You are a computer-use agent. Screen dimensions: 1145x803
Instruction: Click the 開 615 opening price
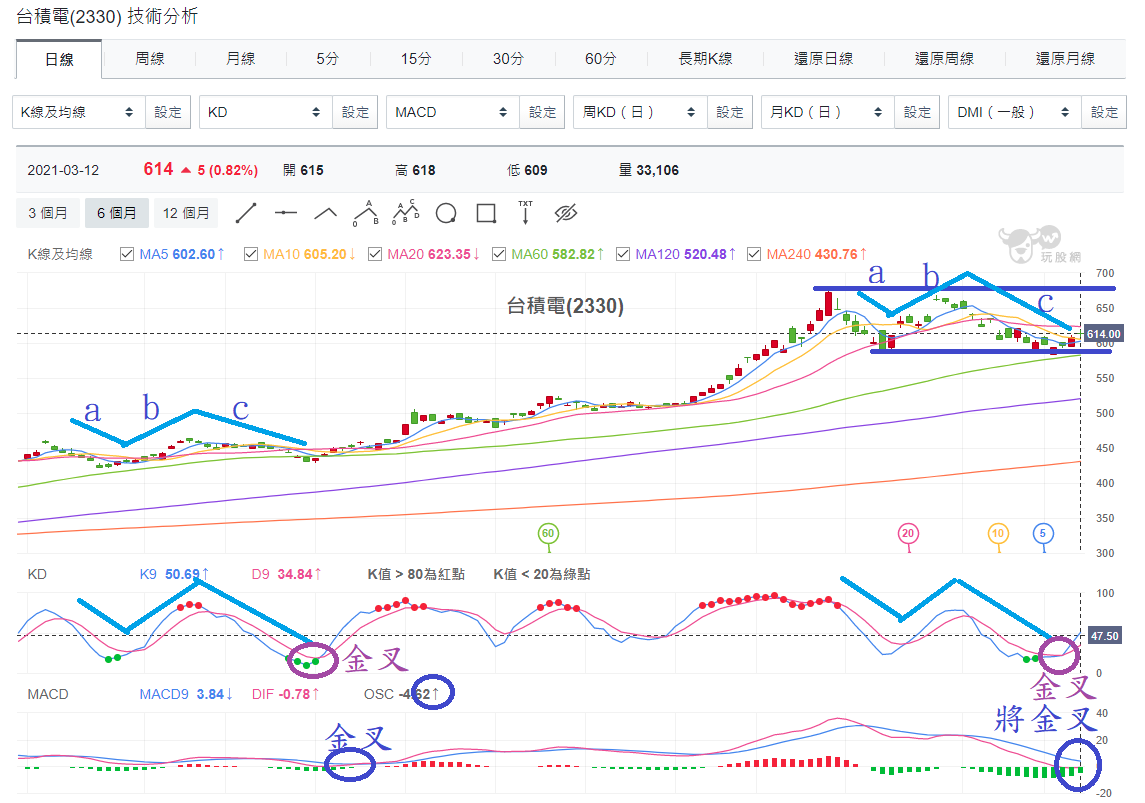click(x=303, y=170)
